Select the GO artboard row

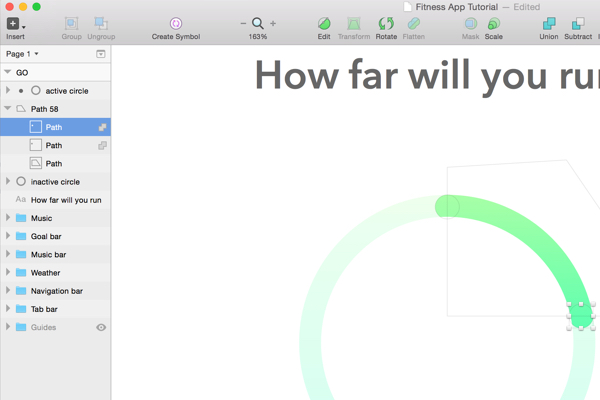[55, 72]
